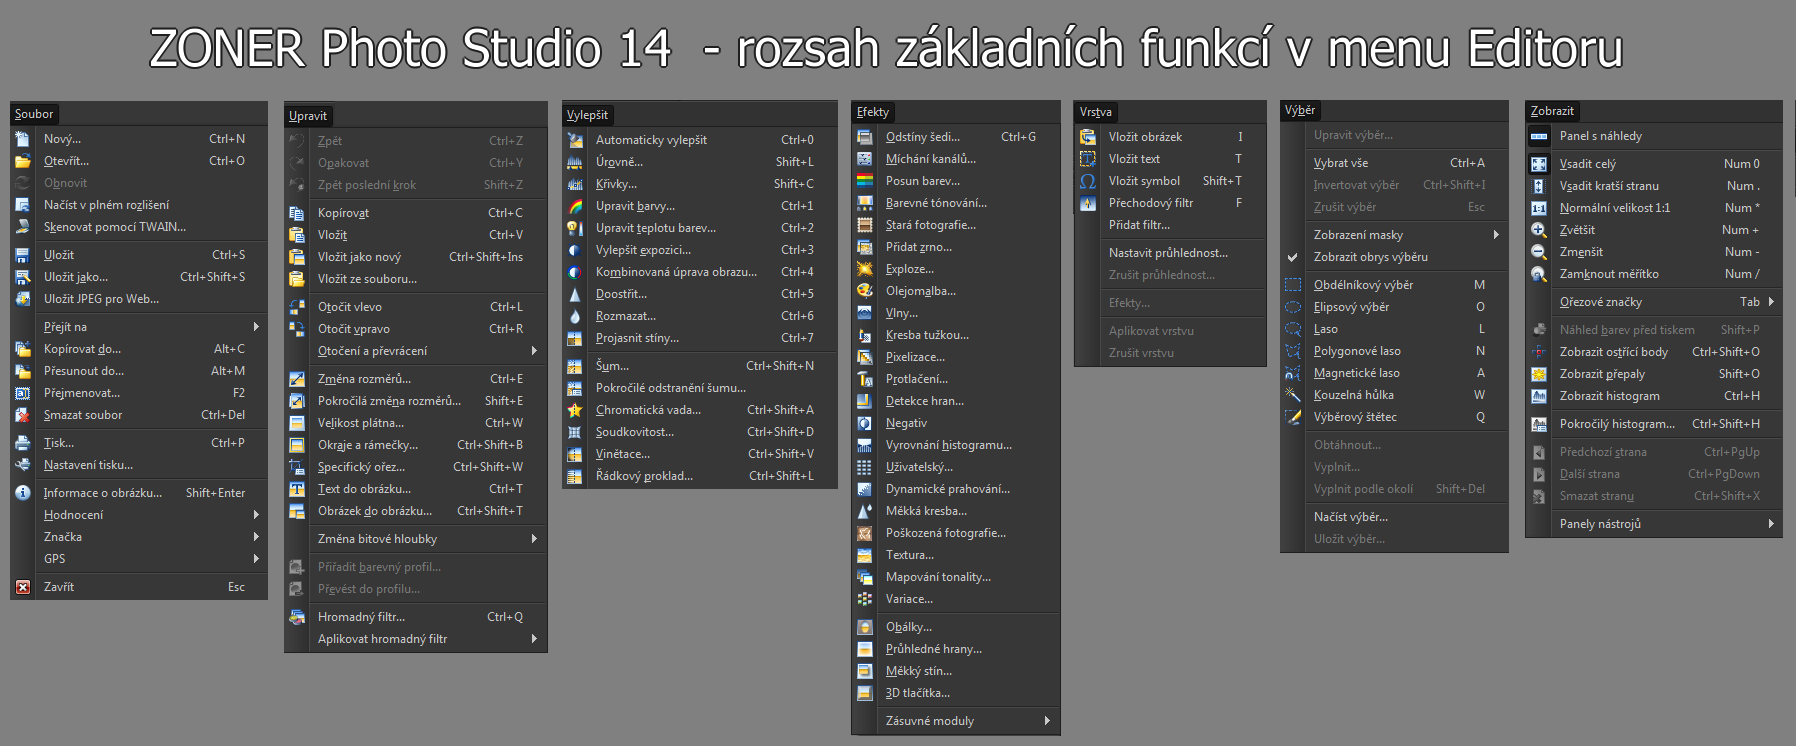Viewport: 1796px width, 746px height.
Task: Expand the GPS submenu
Action: [x=256, y=559]
